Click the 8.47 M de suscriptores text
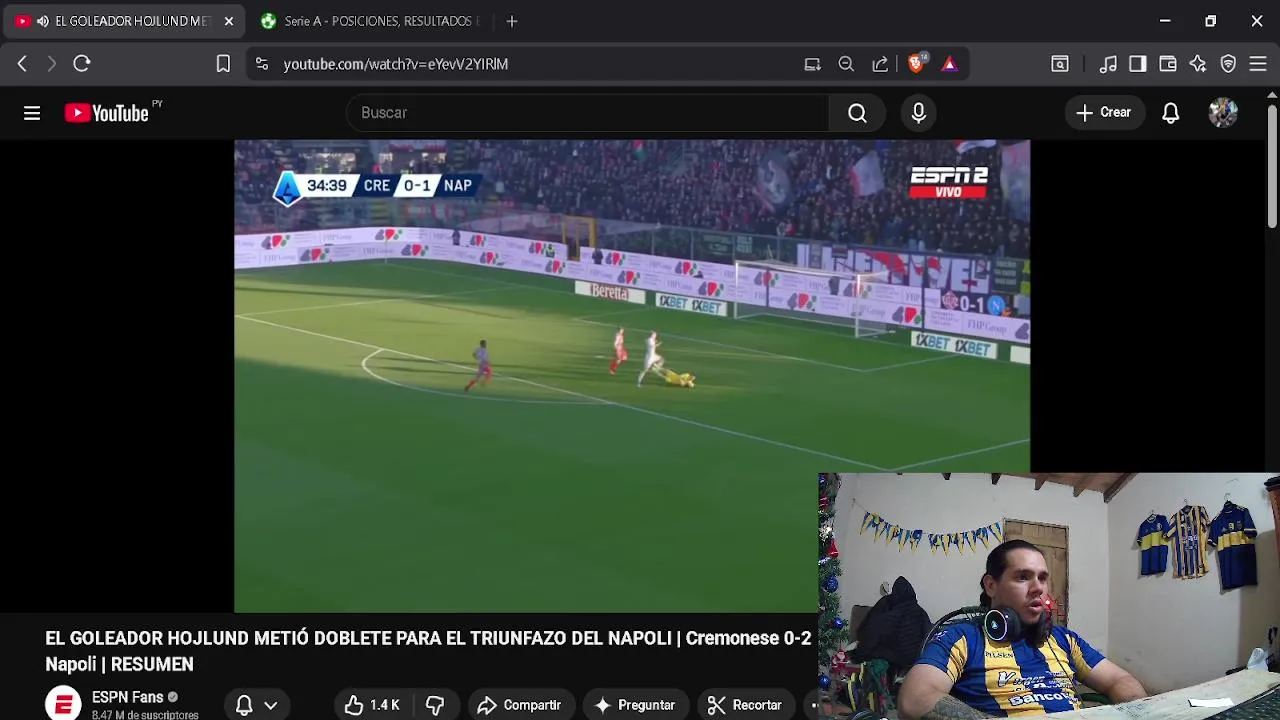 [x=145, y=715]
